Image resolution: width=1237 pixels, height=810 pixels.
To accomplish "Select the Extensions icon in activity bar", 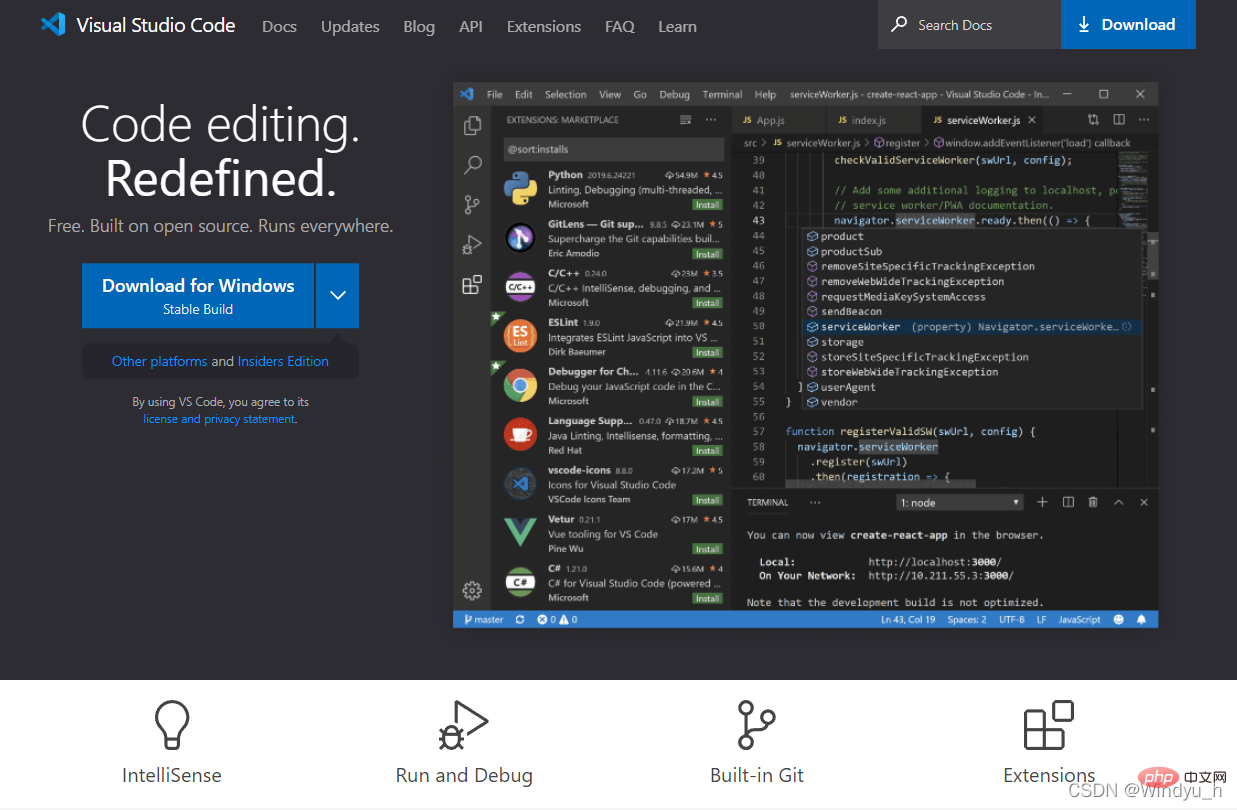I will pos(472,285).
